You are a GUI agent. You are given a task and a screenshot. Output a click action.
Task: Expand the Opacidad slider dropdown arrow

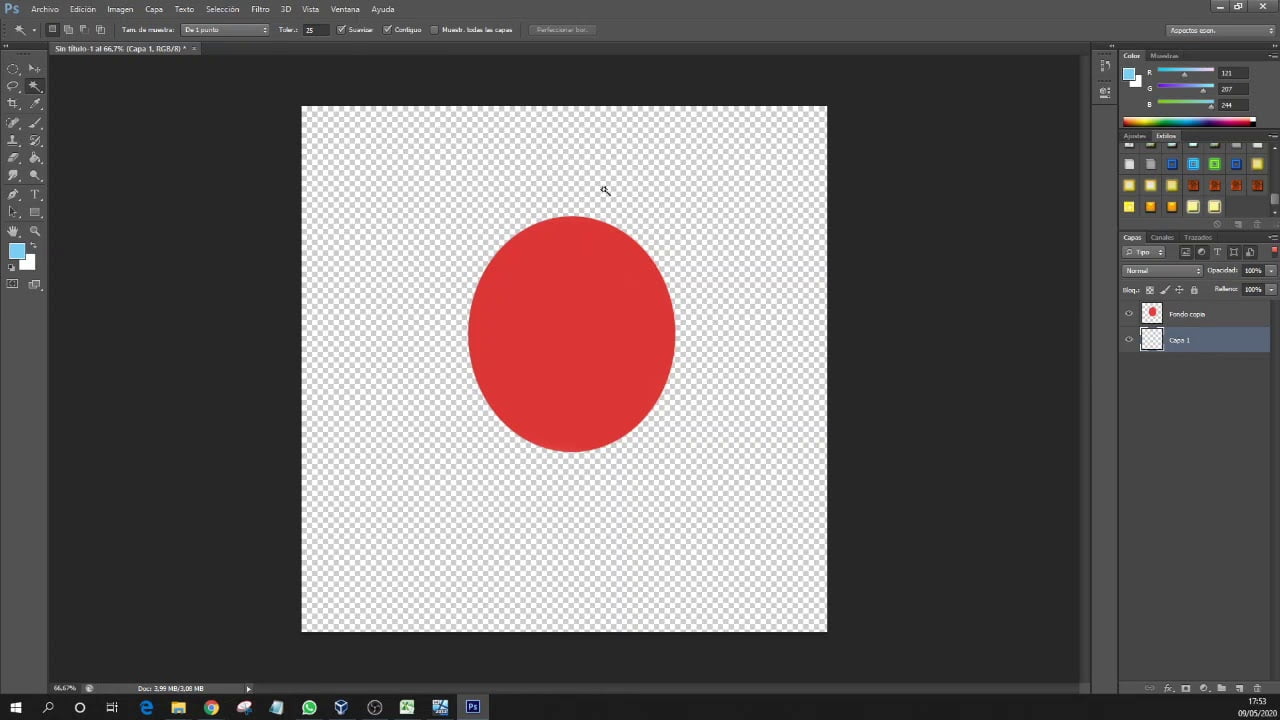(x=1271, y=271)
